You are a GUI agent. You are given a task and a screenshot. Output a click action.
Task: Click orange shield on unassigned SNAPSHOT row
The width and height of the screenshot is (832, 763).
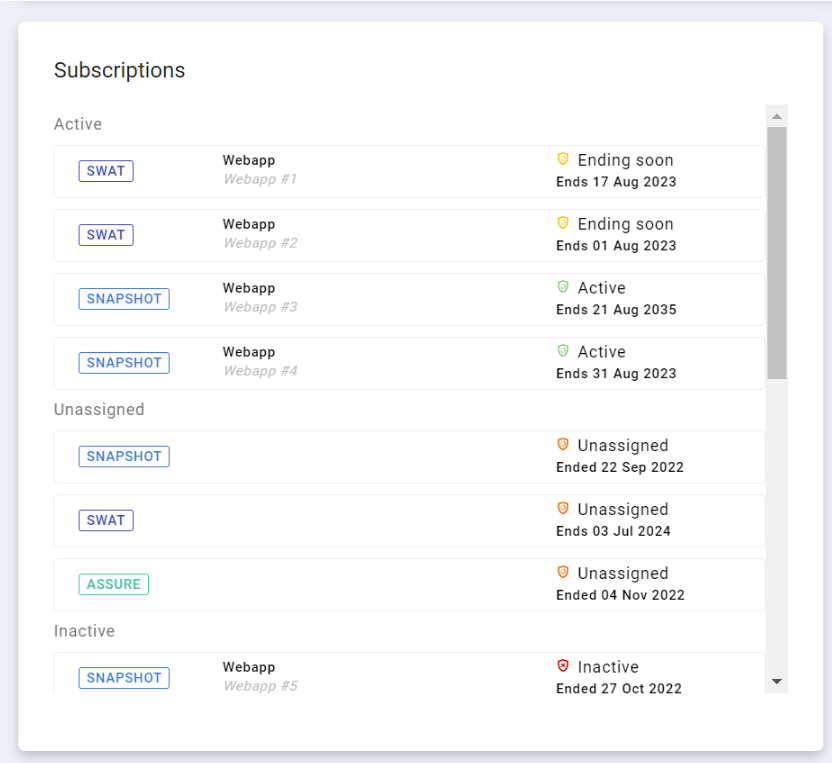[x=563, y=445]
